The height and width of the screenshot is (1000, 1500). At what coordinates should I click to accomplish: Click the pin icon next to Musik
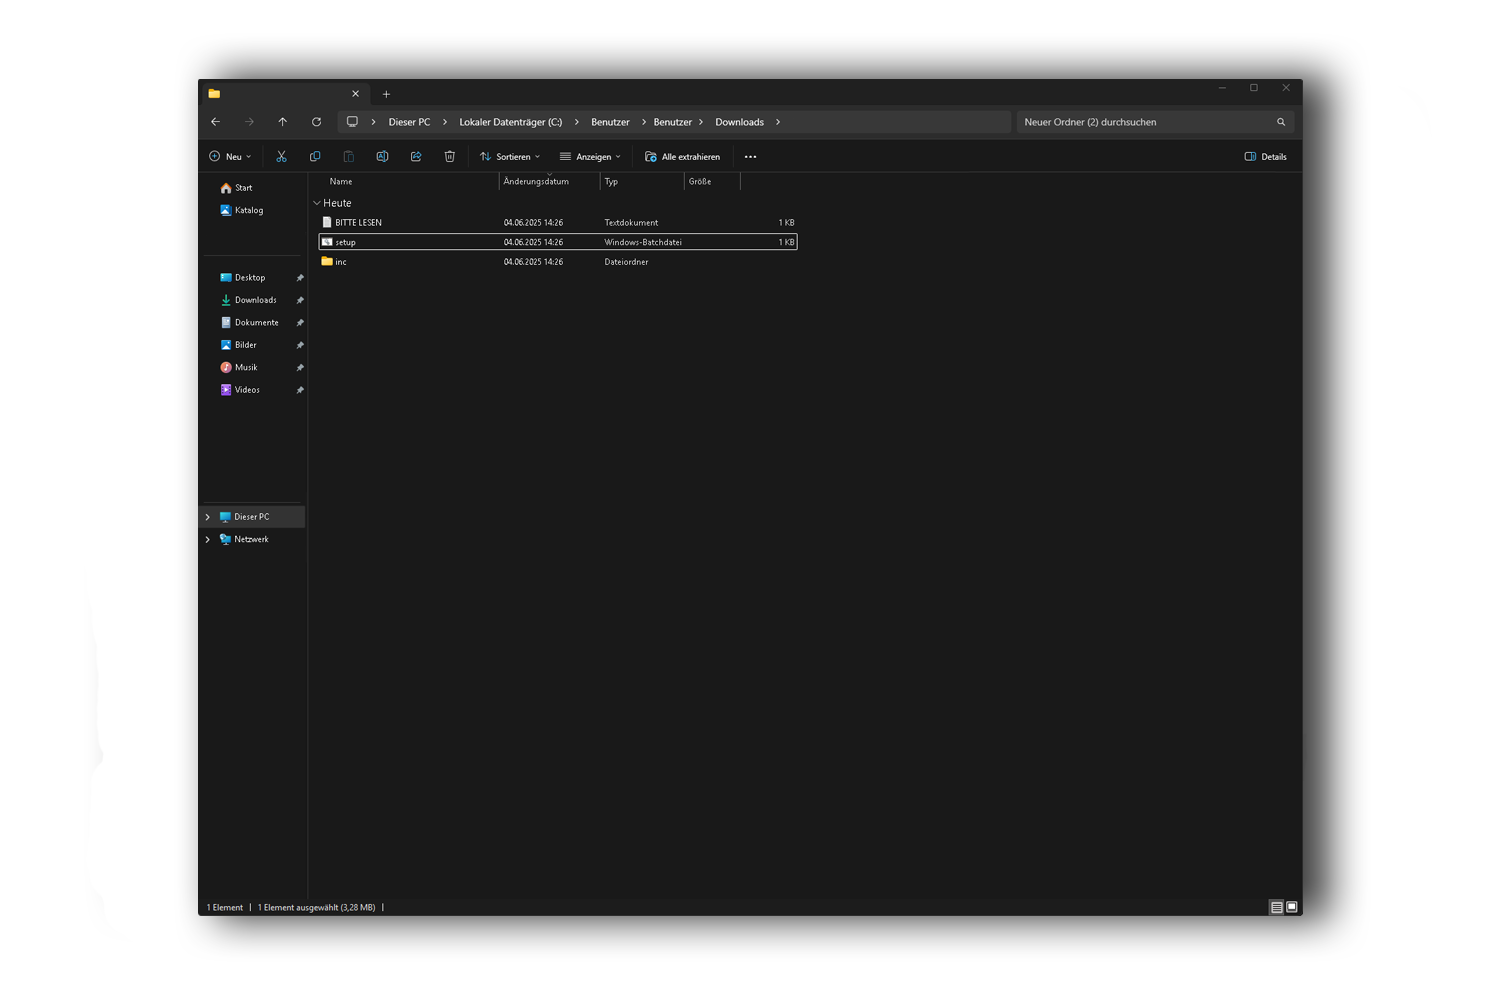point(299,368)
